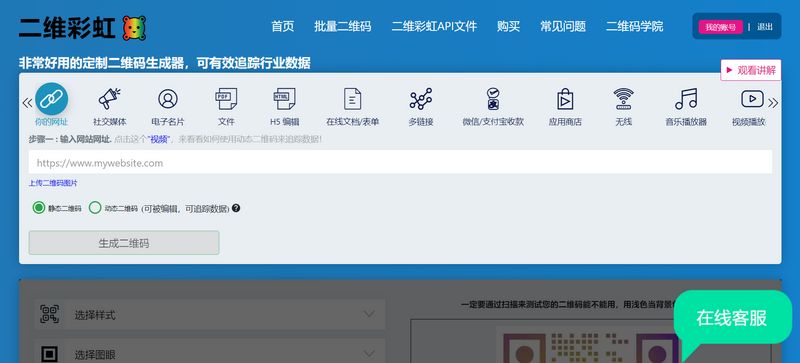Viewport: 800px width, 363px height.
Task: Show more QR types with right arrows
Action: [x=773, y=103]
